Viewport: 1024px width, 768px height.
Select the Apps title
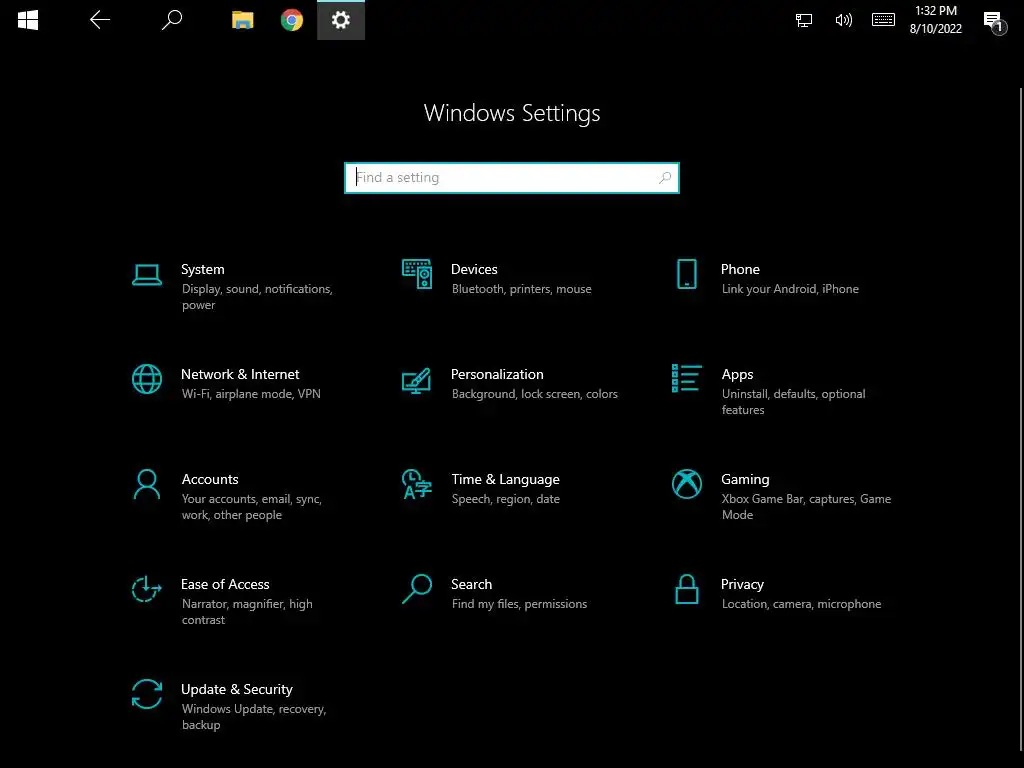tap(737, 375)
